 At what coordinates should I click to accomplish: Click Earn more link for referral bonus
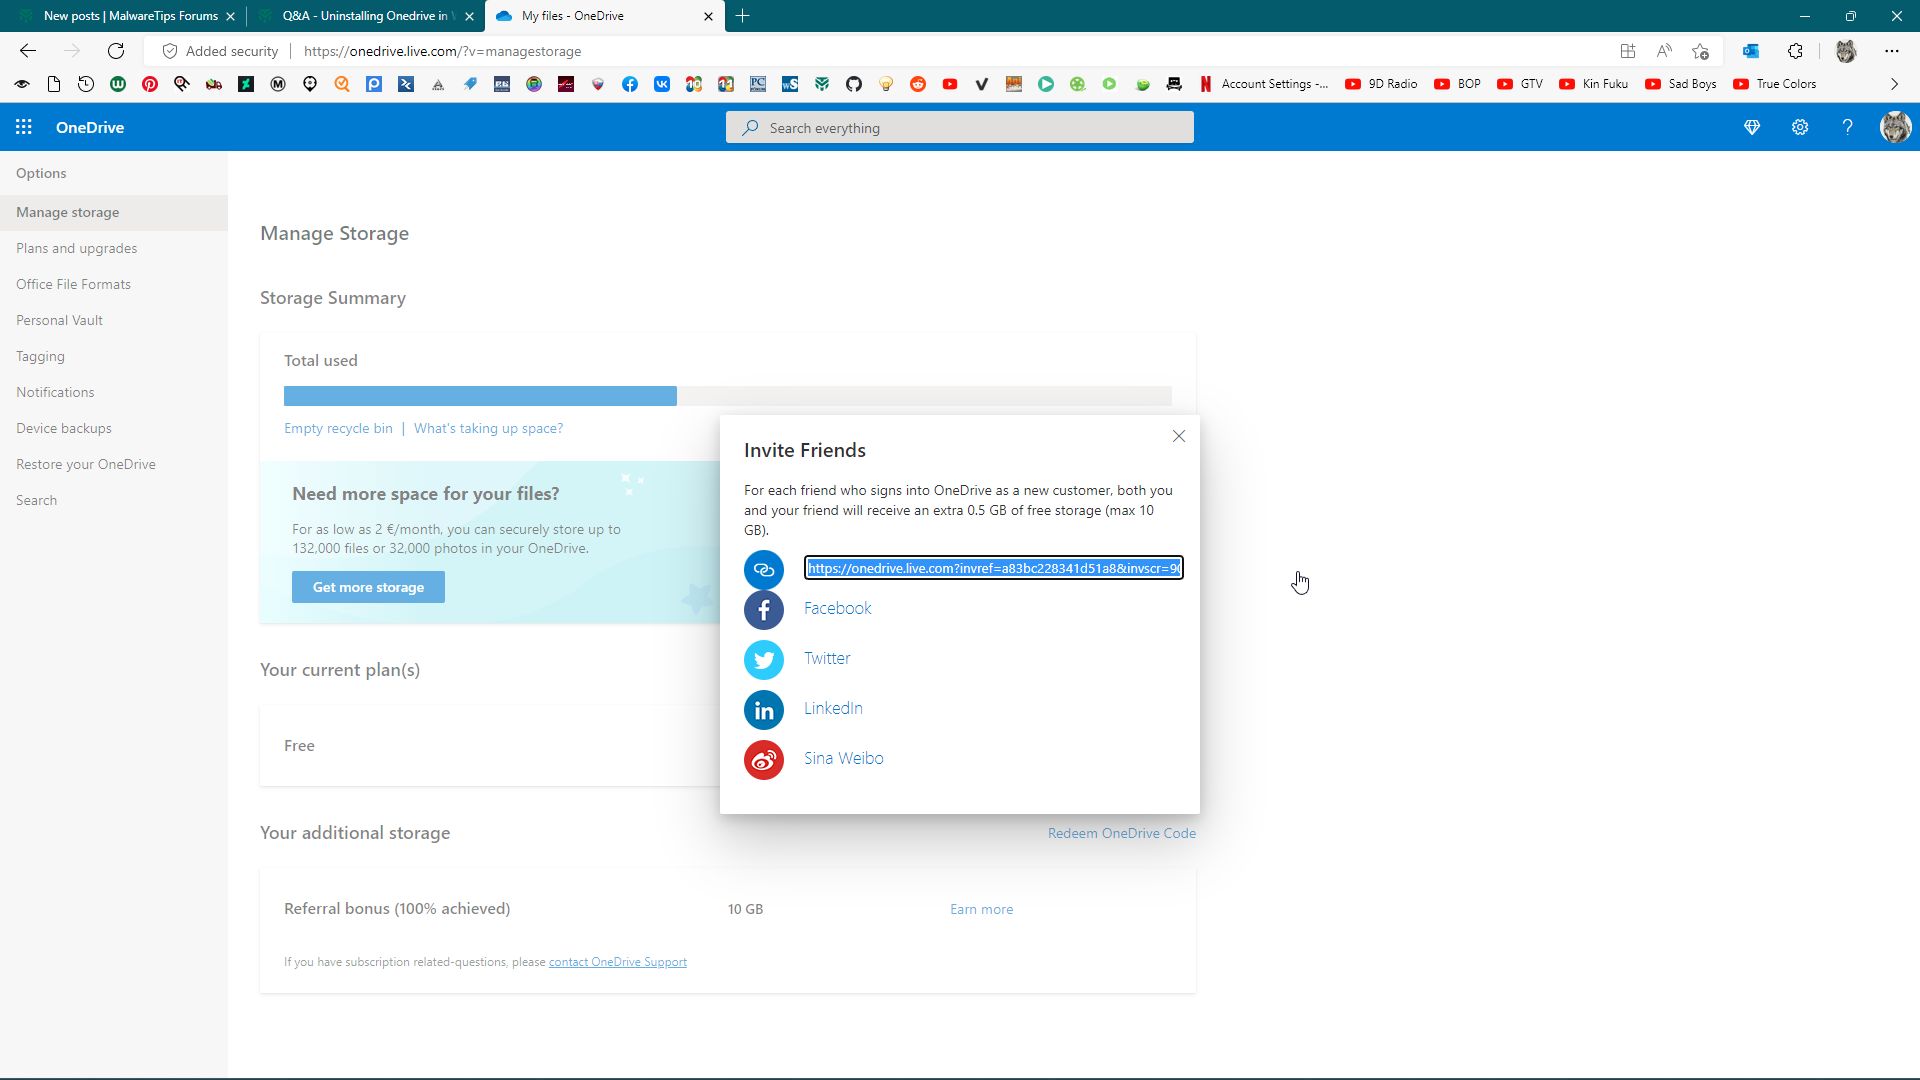point(981,909)
